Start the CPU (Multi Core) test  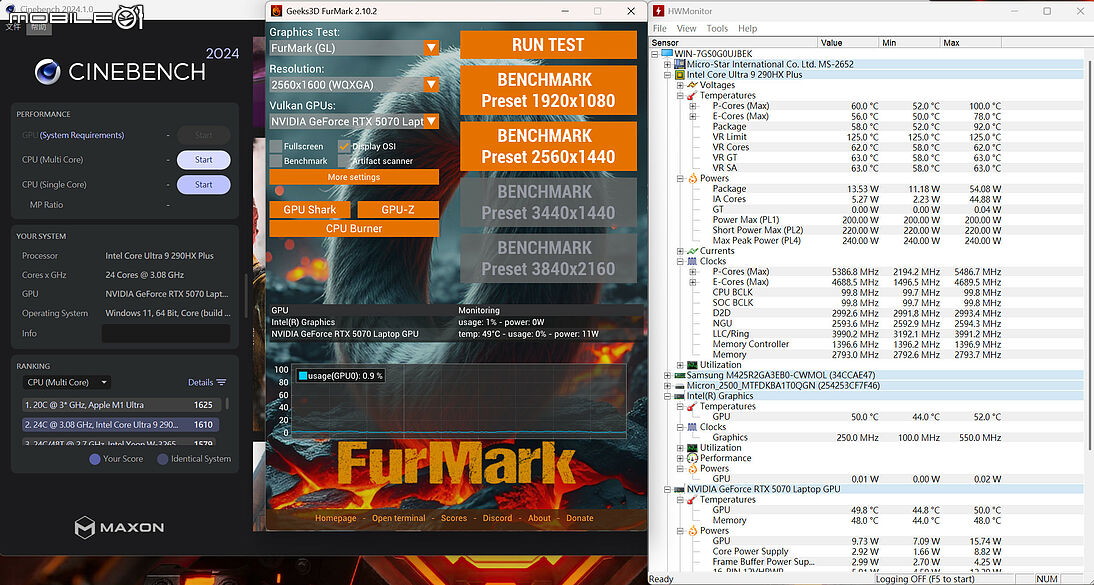(x=204, y=160)
